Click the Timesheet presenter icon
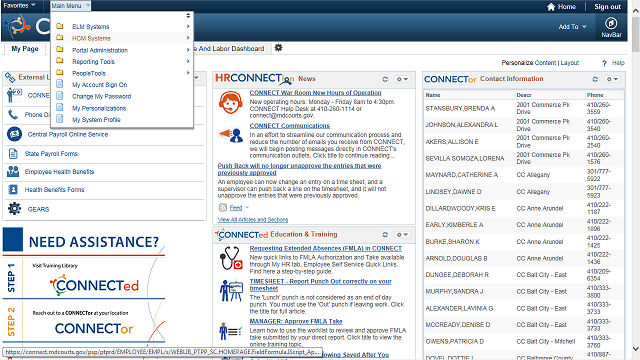This screenshot has height=360, width=640. point(231,291)
